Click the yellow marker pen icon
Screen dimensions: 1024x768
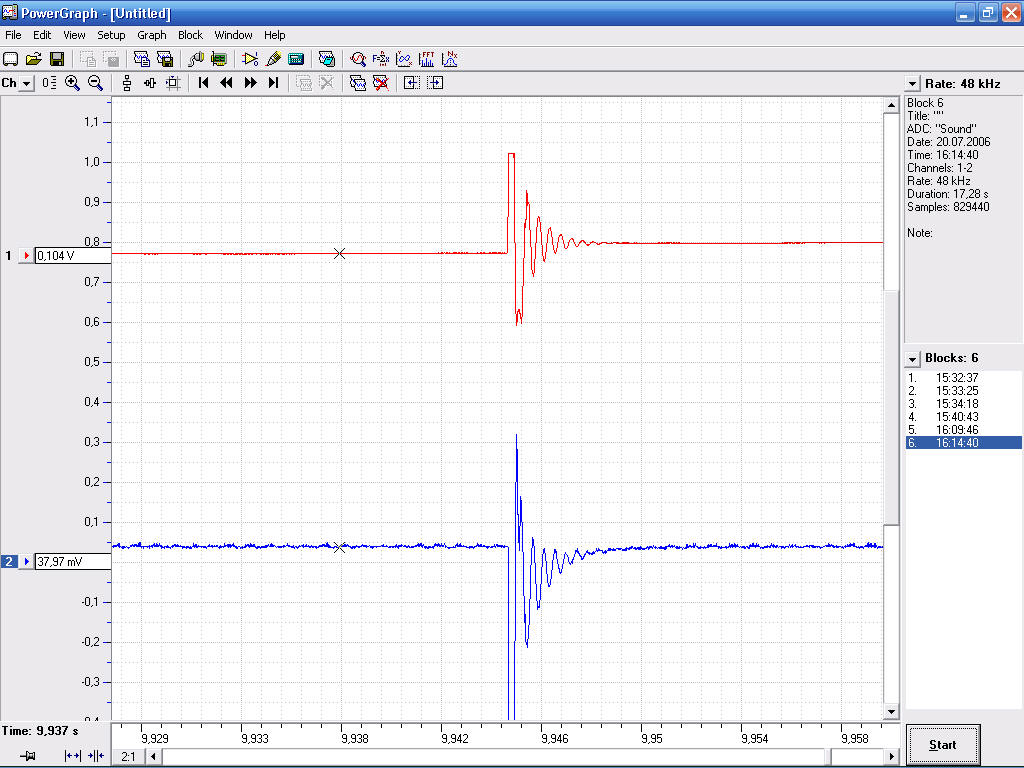[273, 59]
